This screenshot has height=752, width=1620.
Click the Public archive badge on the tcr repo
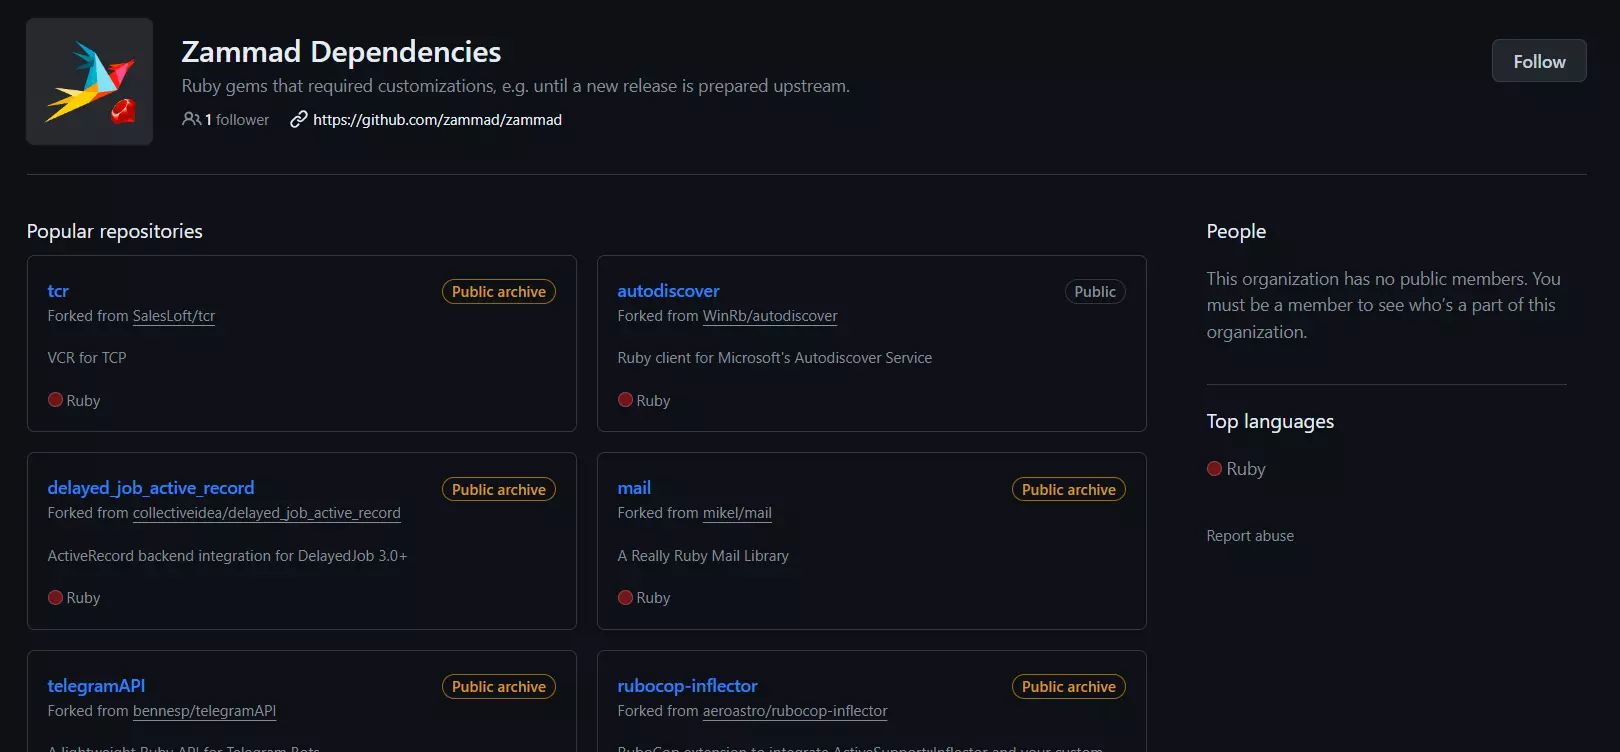pos(498,291)
